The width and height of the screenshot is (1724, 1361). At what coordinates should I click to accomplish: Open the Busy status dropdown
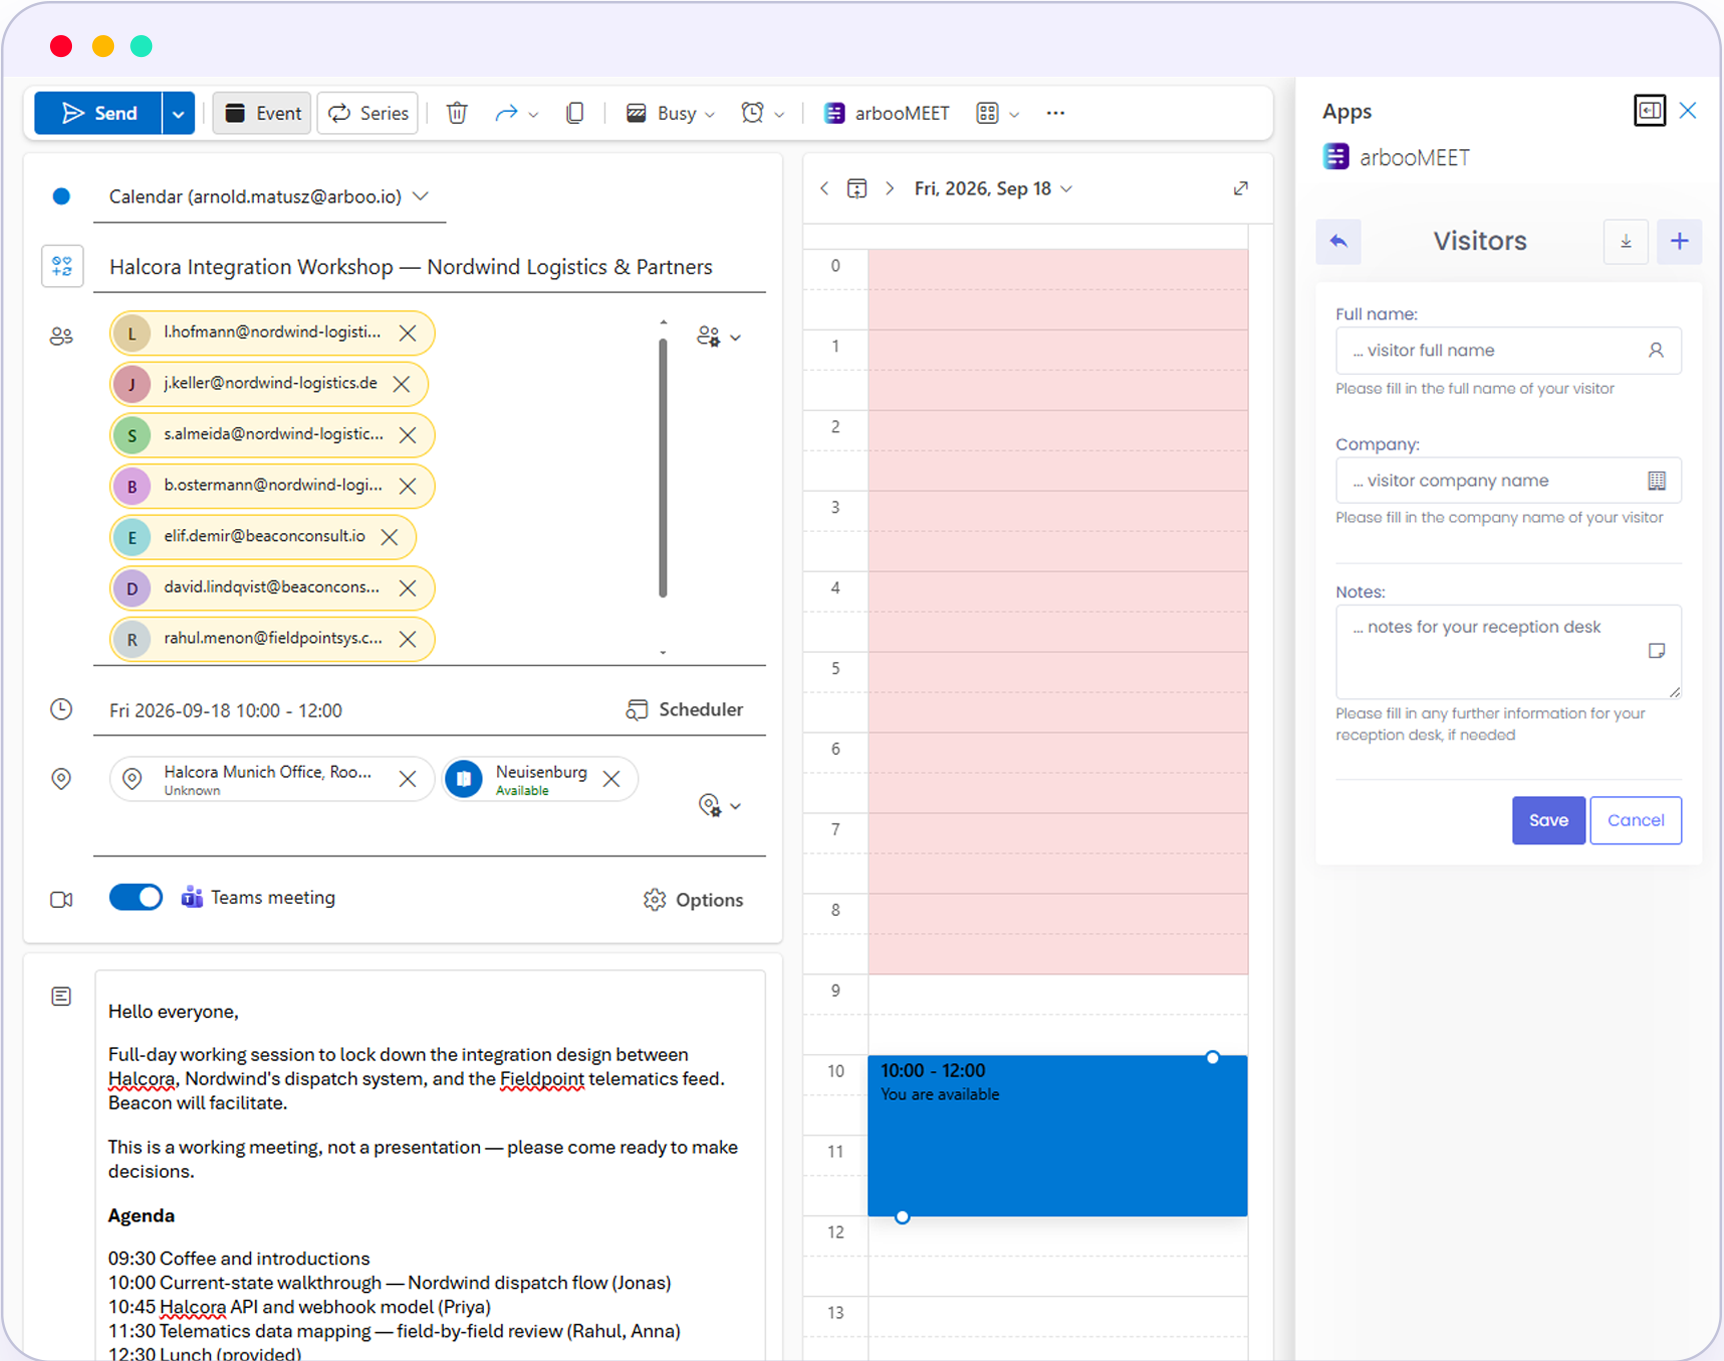click(x=670, y=113)
